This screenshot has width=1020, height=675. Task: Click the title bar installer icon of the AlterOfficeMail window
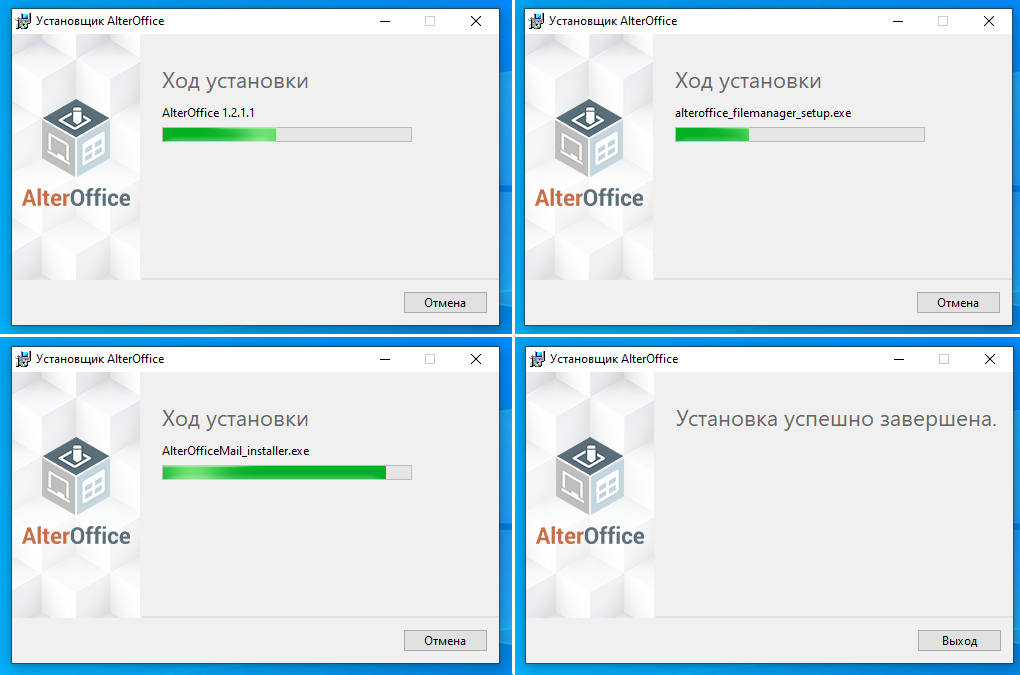(x=23, y=359)
